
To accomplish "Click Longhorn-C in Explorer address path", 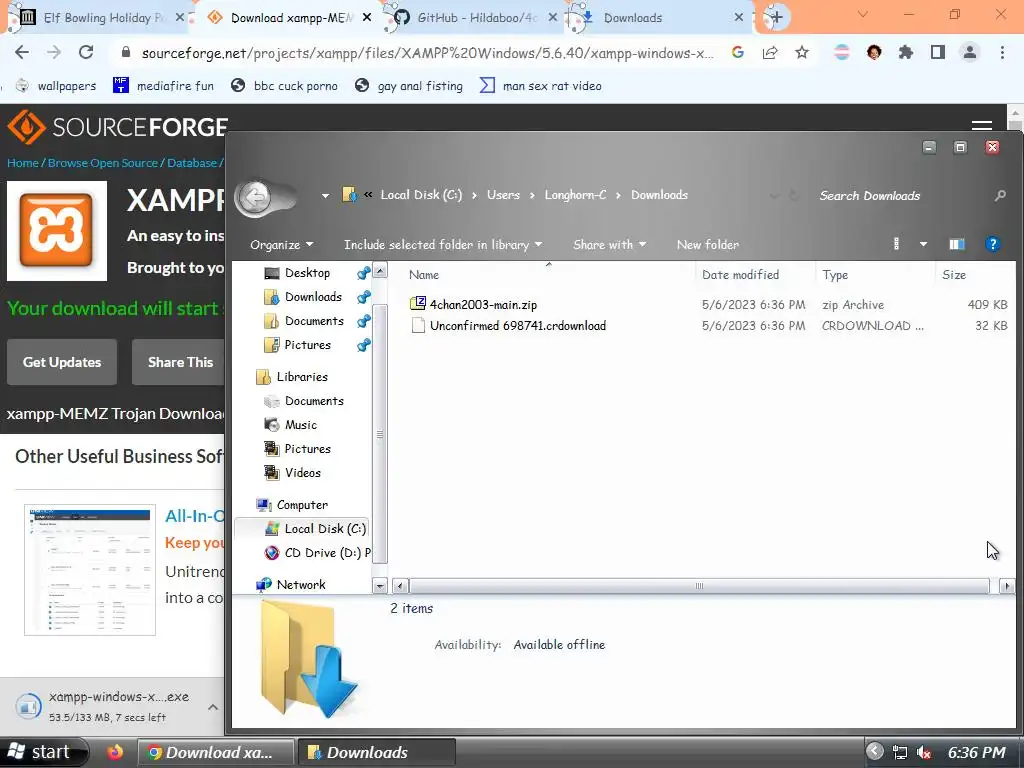I will (575, 195).
